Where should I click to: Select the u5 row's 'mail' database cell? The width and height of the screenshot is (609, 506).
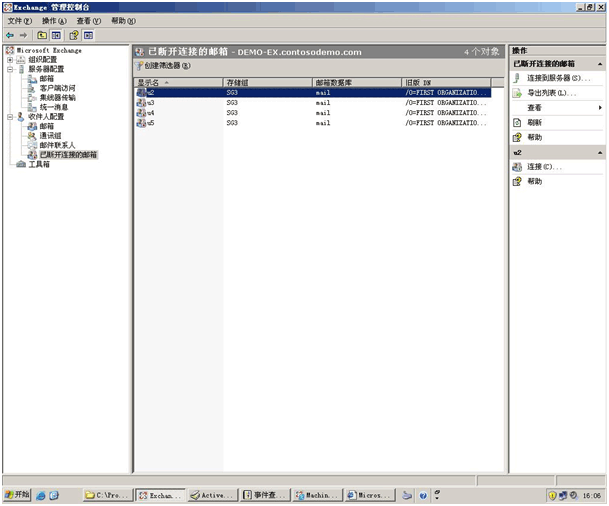[x=323, y=123]
